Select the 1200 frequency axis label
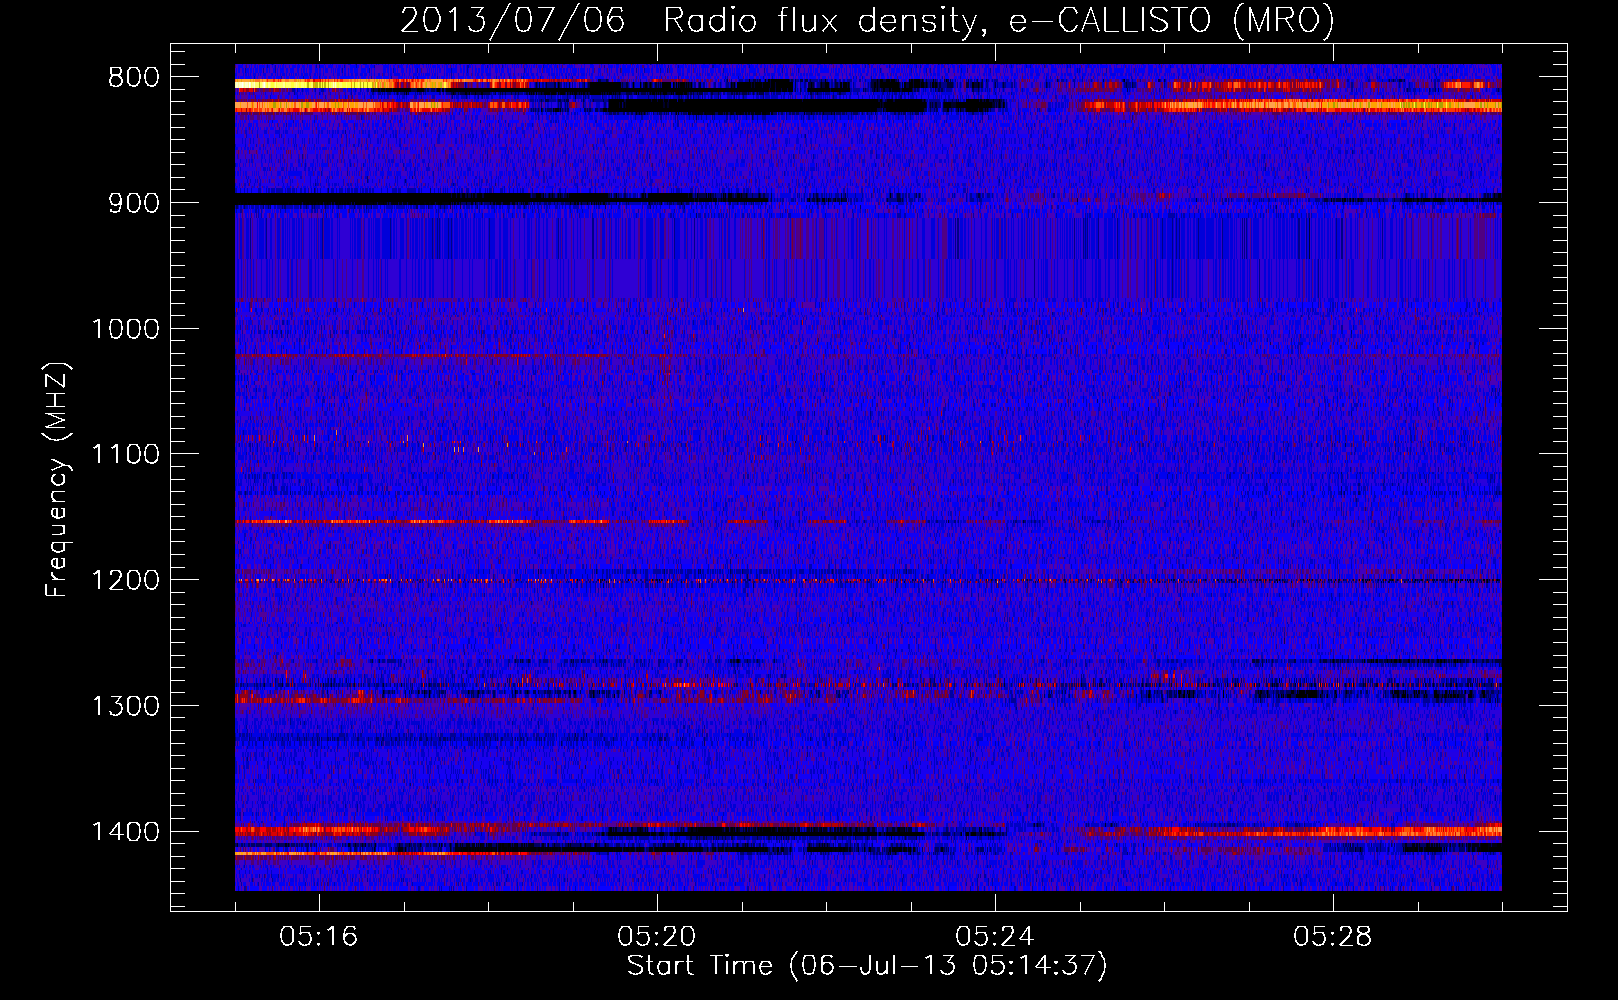The image size is (1618, 1000). pos(125,581)
